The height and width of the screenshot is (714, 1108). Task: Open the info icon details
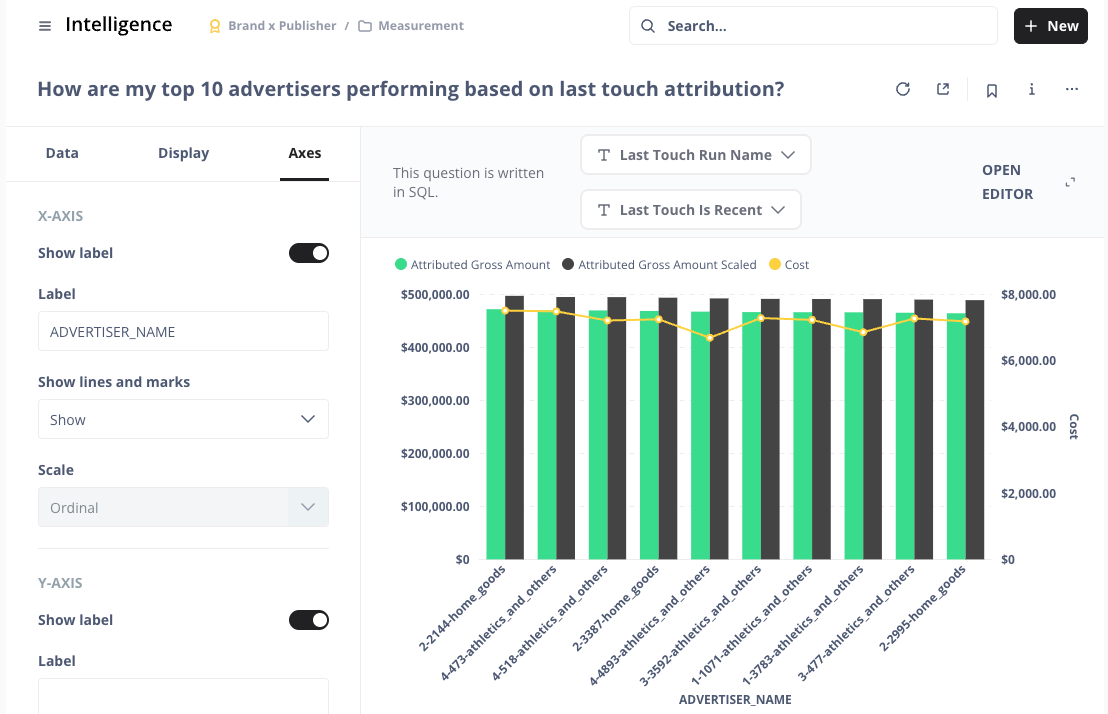(1032, 90)
